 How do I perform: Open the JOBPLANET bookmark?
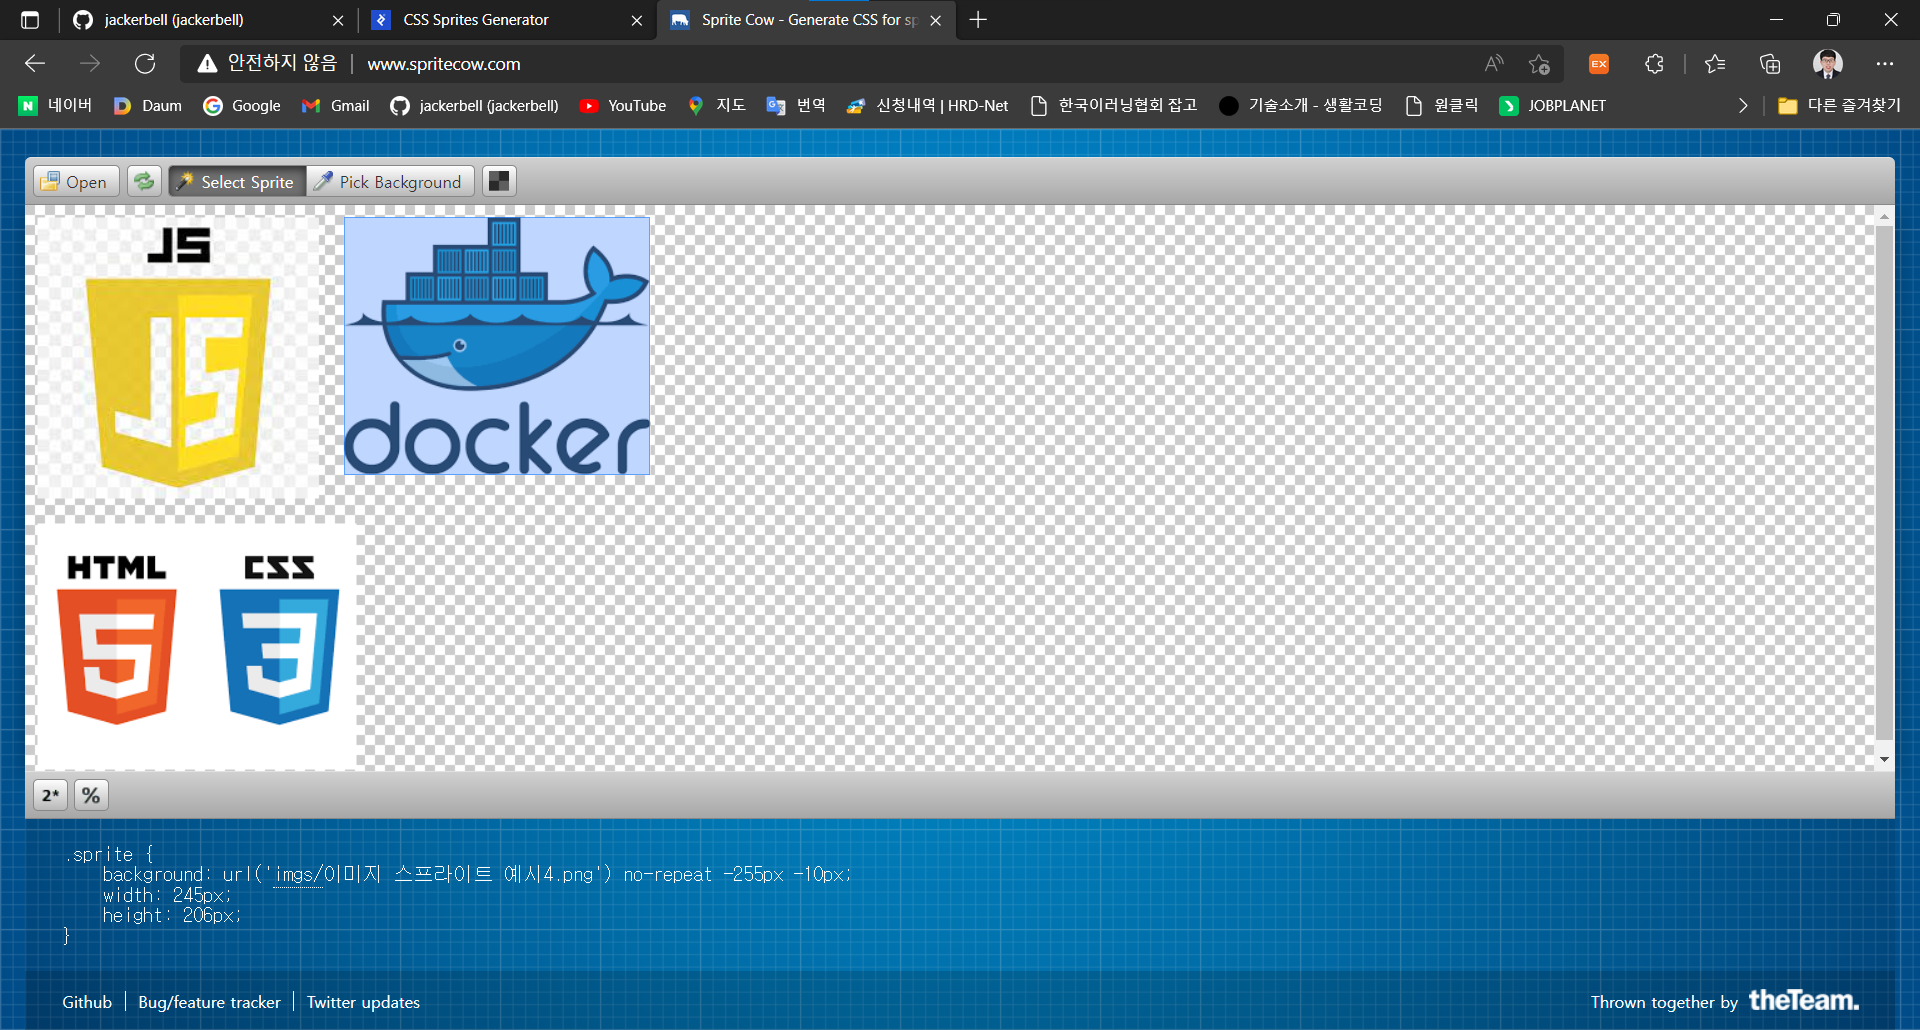(1553, 106)
